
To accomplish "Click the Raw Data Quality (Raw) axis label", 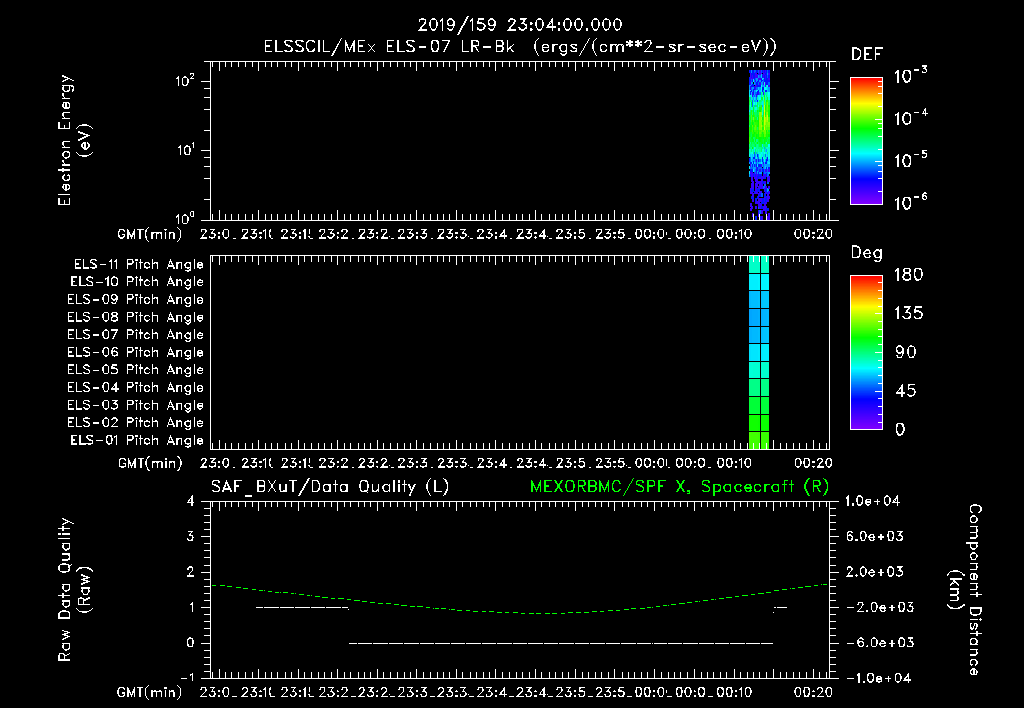I will pos(74,590).
